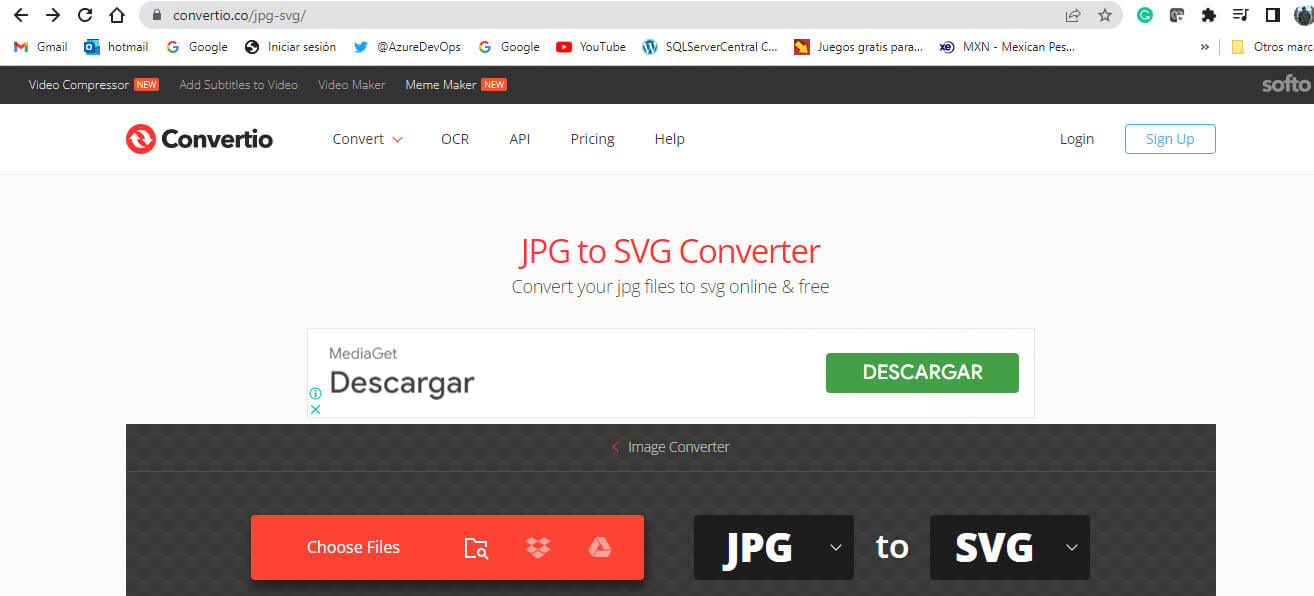Viewport: 1314px width, 596px height.
Task: Share this page using the share icon
Action: [1073, 15]
